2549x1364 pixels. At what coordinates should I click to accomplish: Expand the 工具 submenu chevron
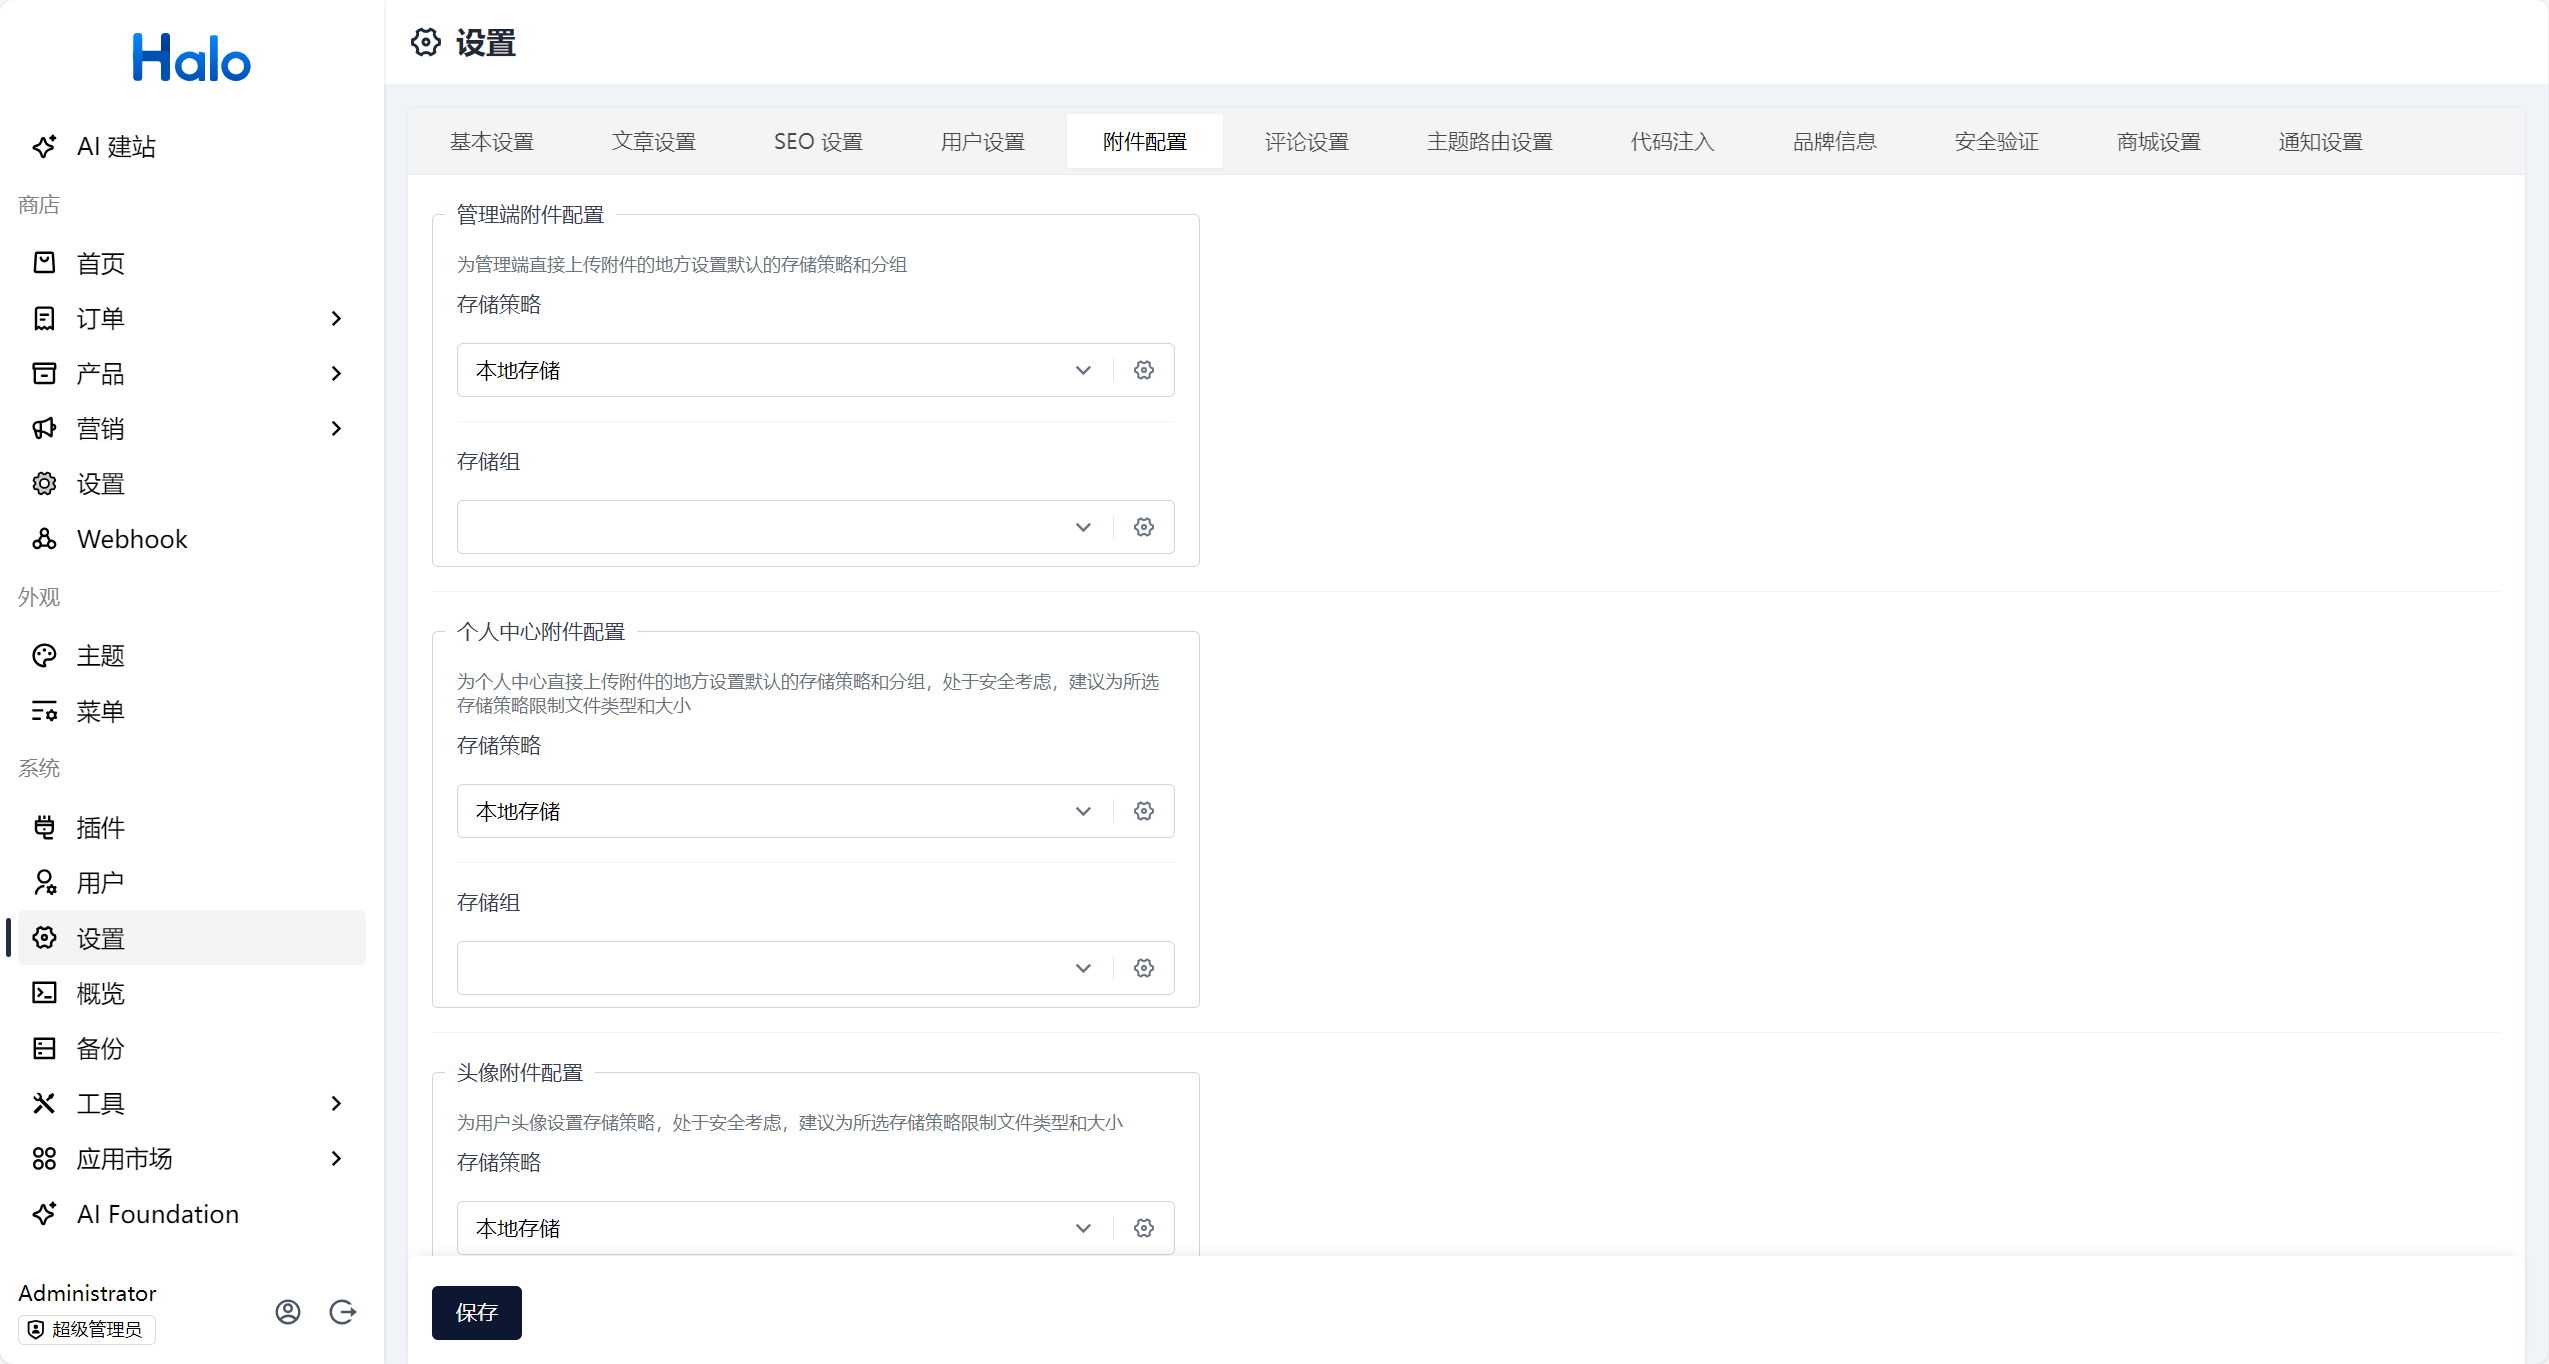click(x=336, y=1103)
